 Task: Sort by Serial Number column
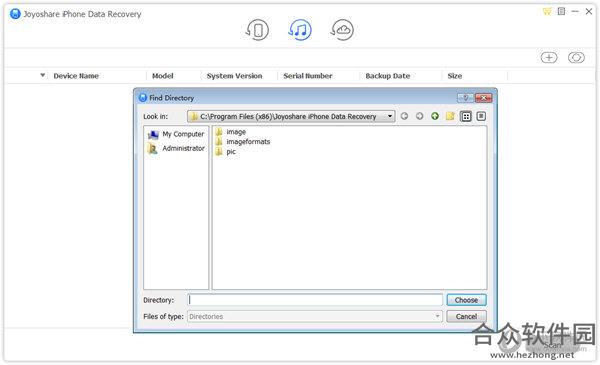[x=308, y=76]
